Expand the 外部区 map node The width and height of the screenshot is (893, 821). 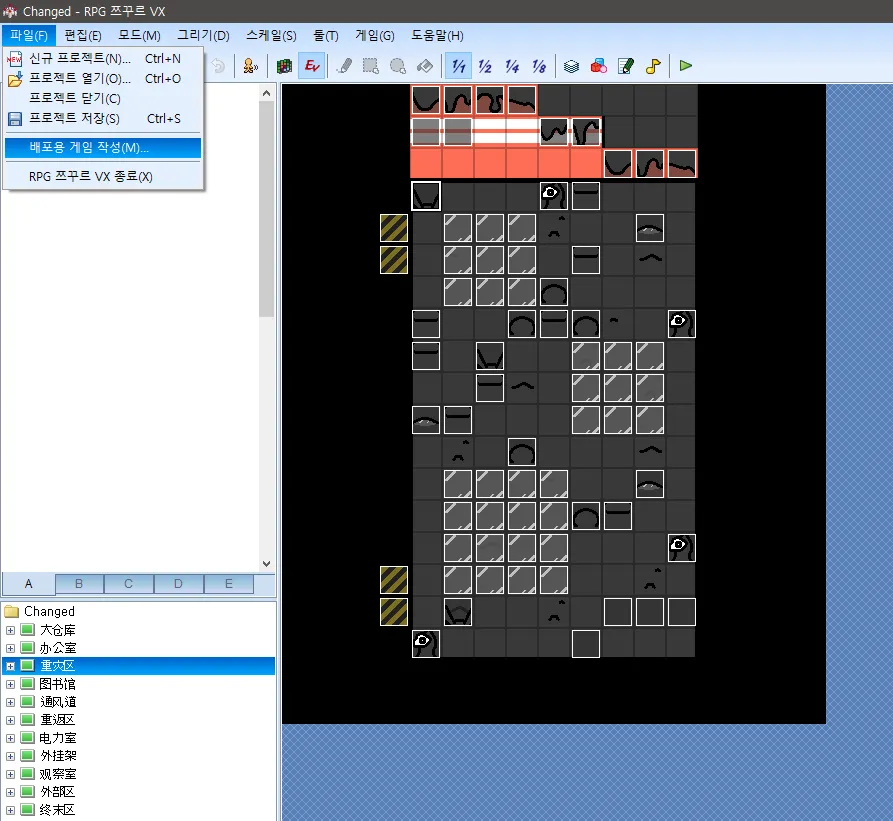[x=10, y=793]
